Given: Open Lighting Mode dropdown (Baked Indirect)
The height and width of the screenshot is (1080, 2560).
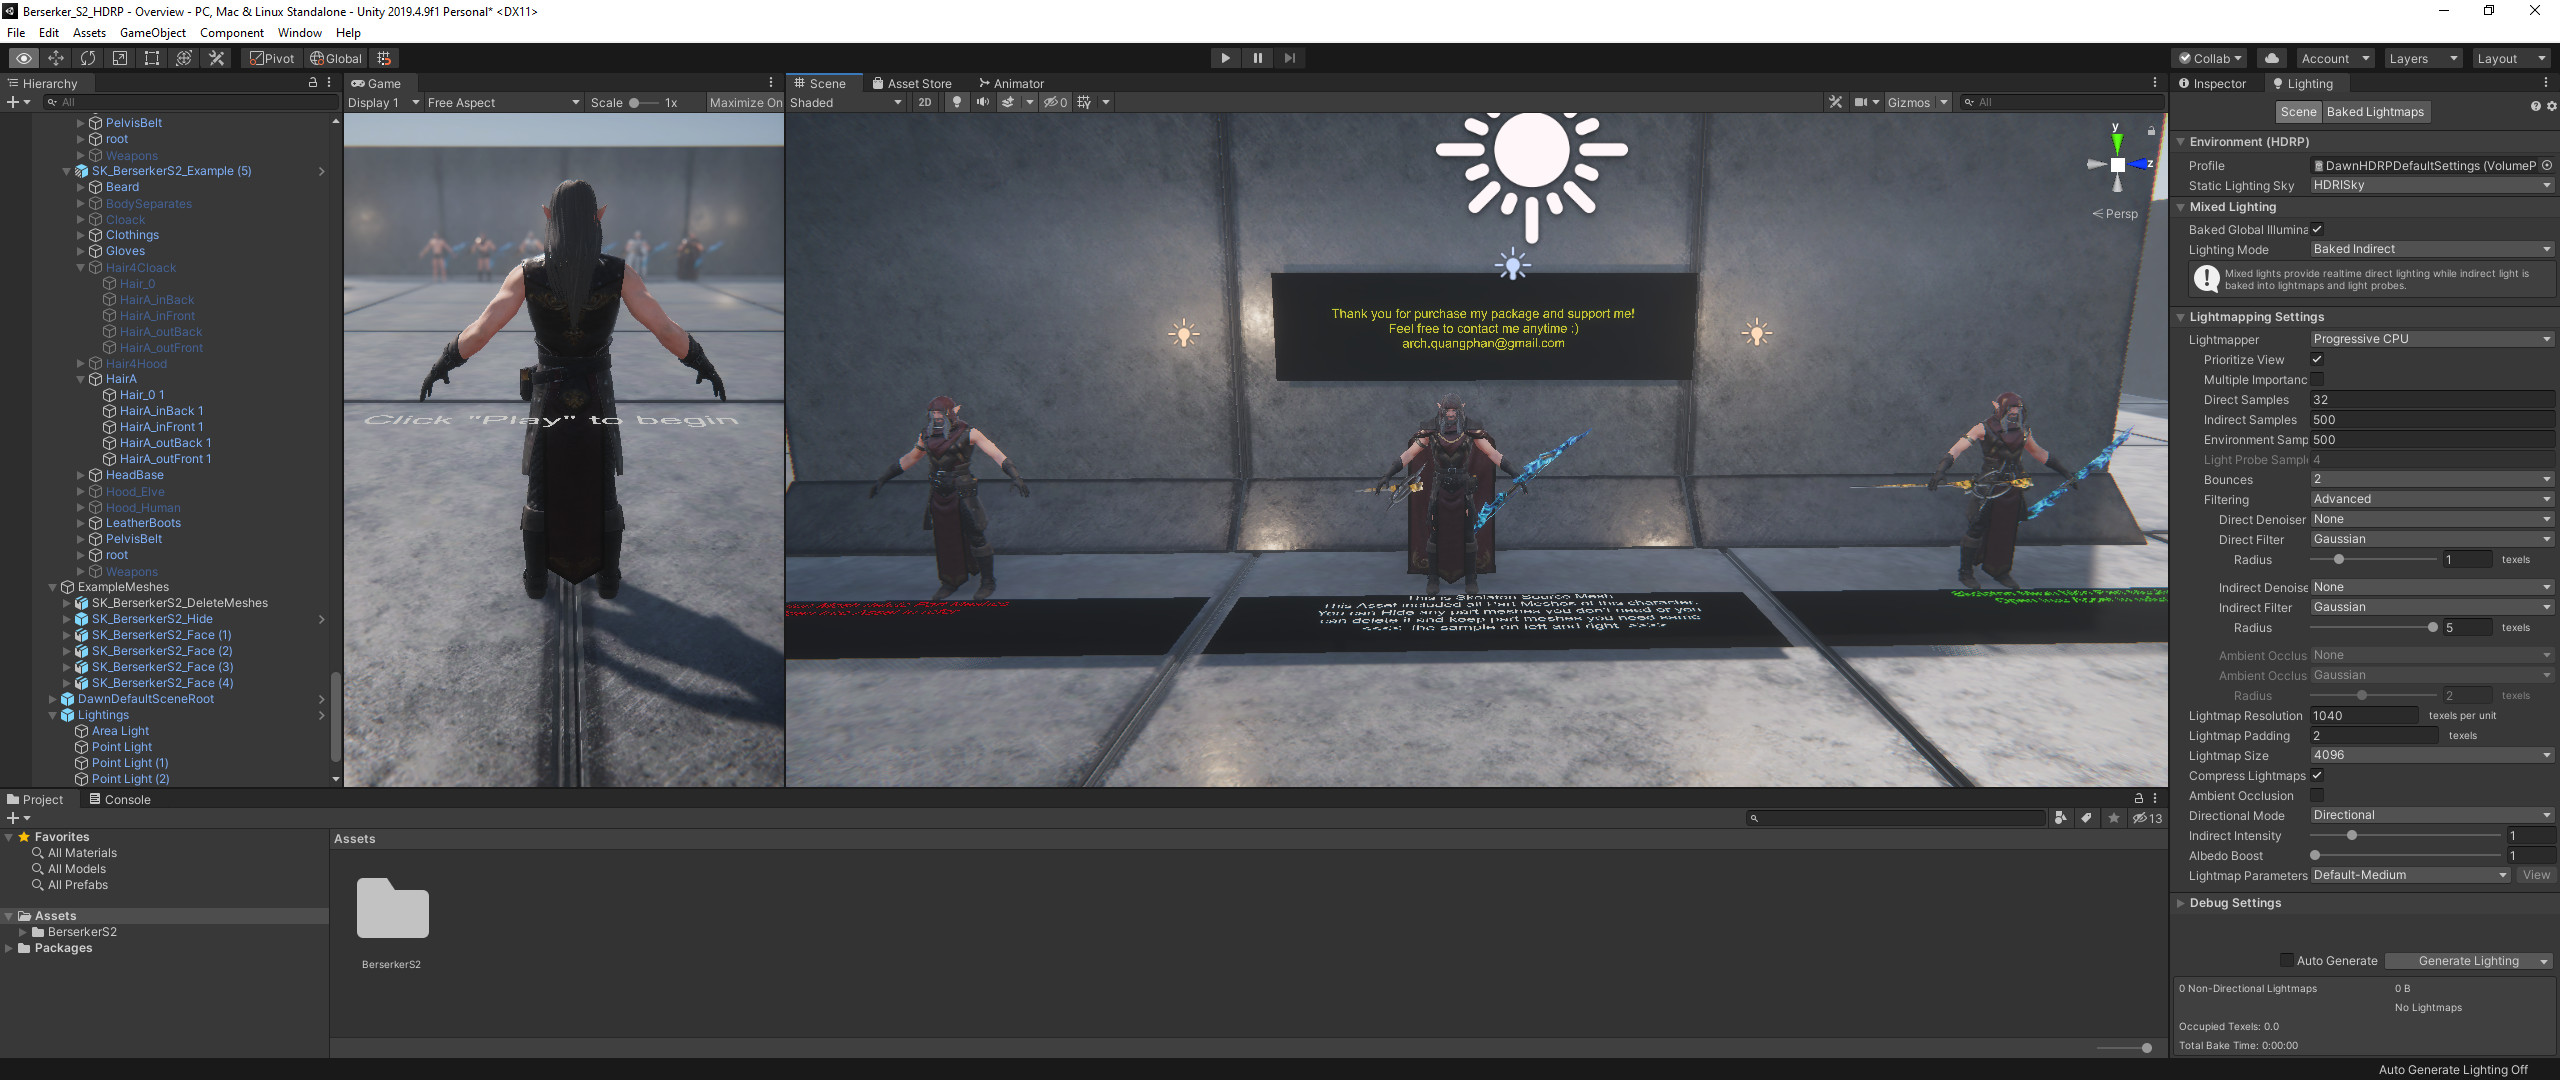Looking at the screenshot, I should [x=2432, y=249].
